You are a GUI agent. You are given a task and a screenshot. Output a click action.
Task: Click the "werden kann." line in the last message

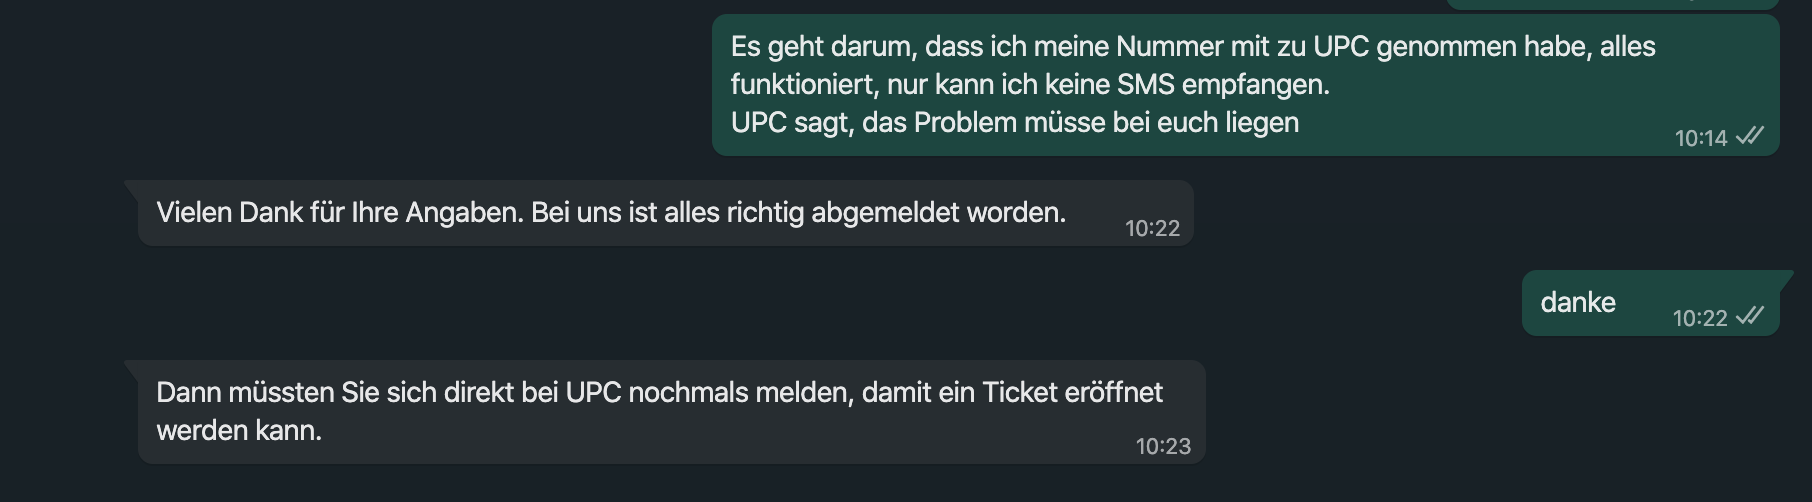tap(239, 430)
